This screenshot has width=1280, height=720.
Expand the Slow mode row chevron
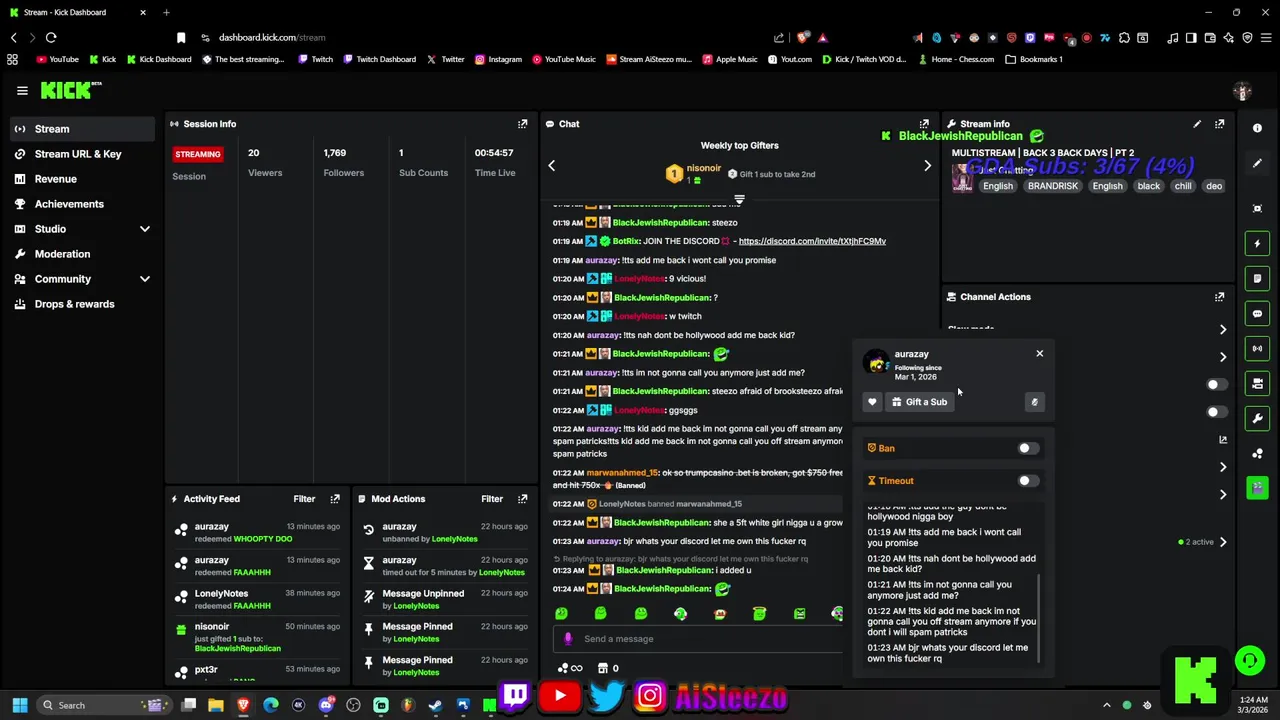point(1222,329)
